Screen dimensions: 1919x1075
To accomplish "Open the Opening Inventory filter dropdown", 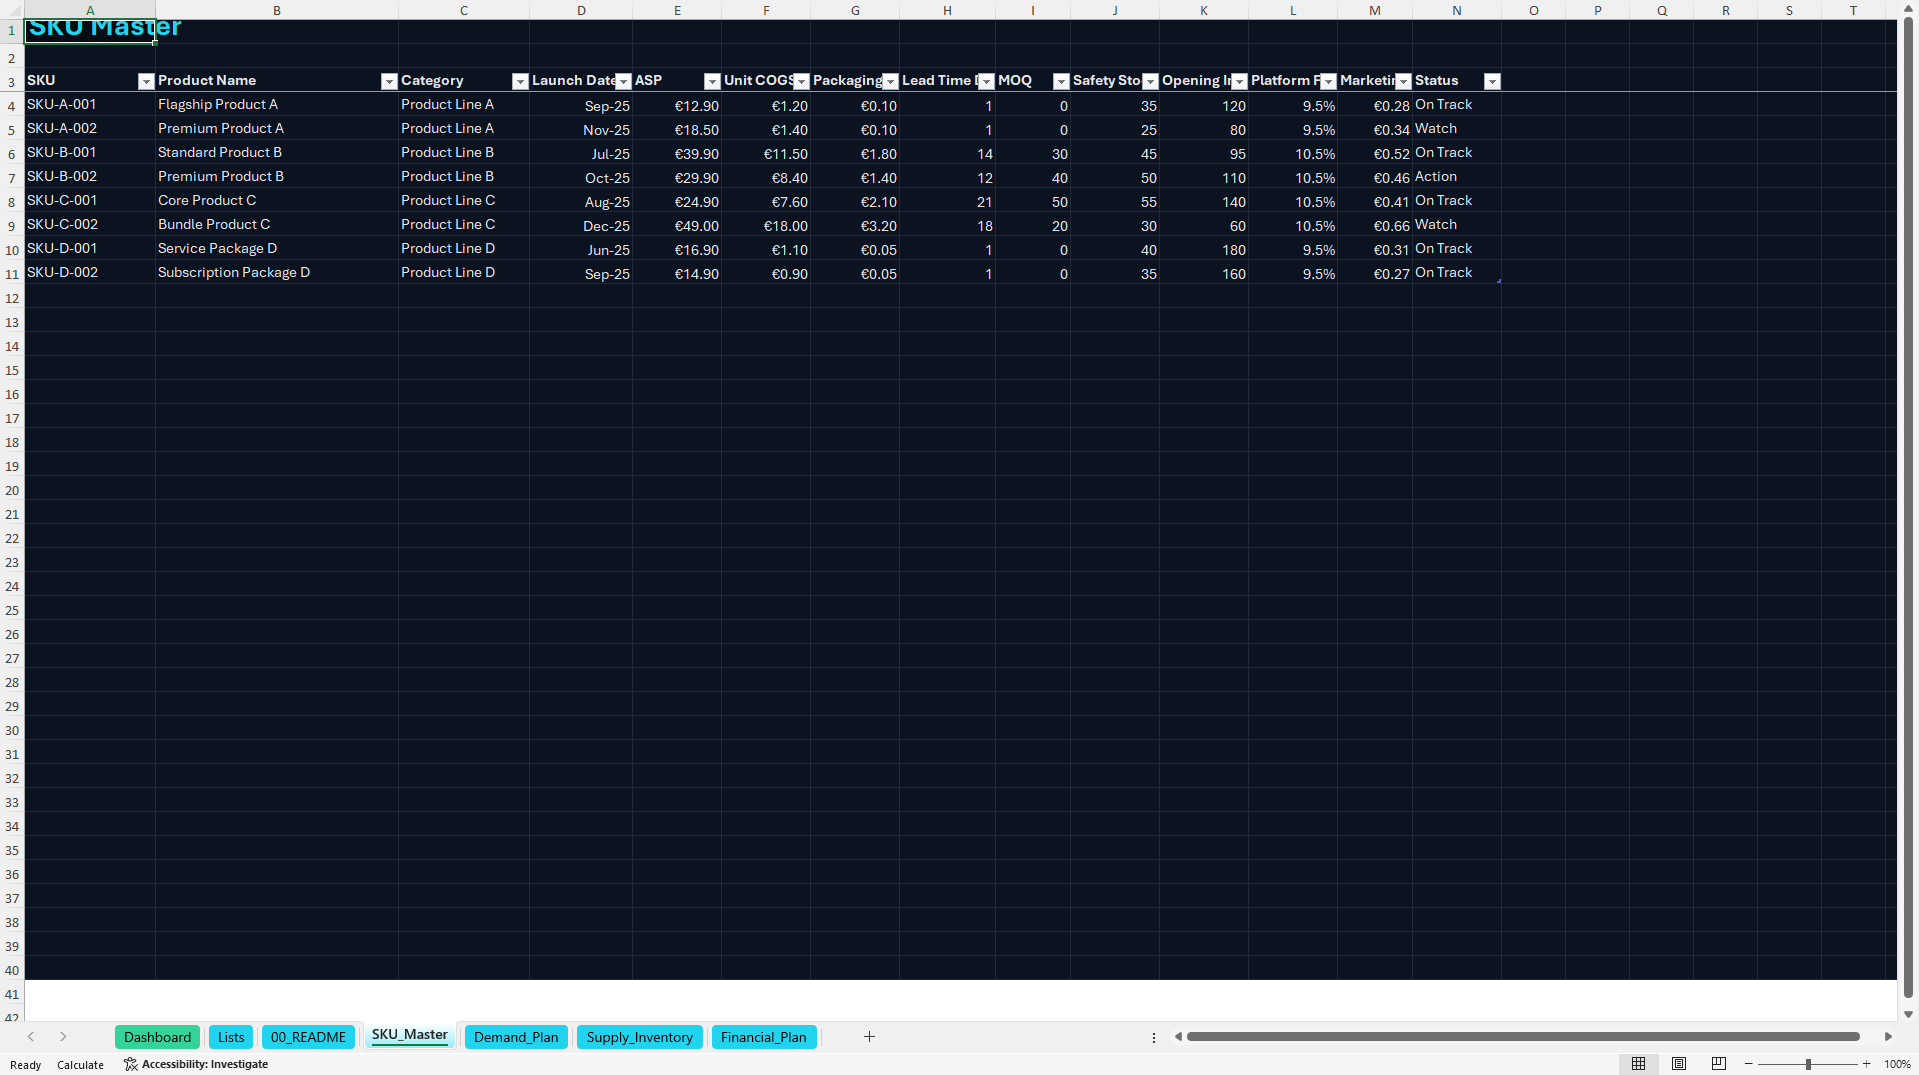I will click(1239, 81).
